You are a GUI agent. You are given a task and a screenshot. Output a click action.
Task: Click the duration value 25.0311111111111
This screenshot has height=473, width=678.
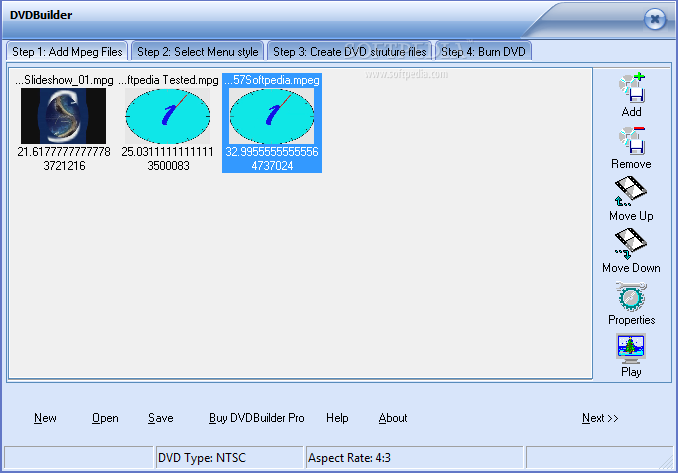coord(168,152)
